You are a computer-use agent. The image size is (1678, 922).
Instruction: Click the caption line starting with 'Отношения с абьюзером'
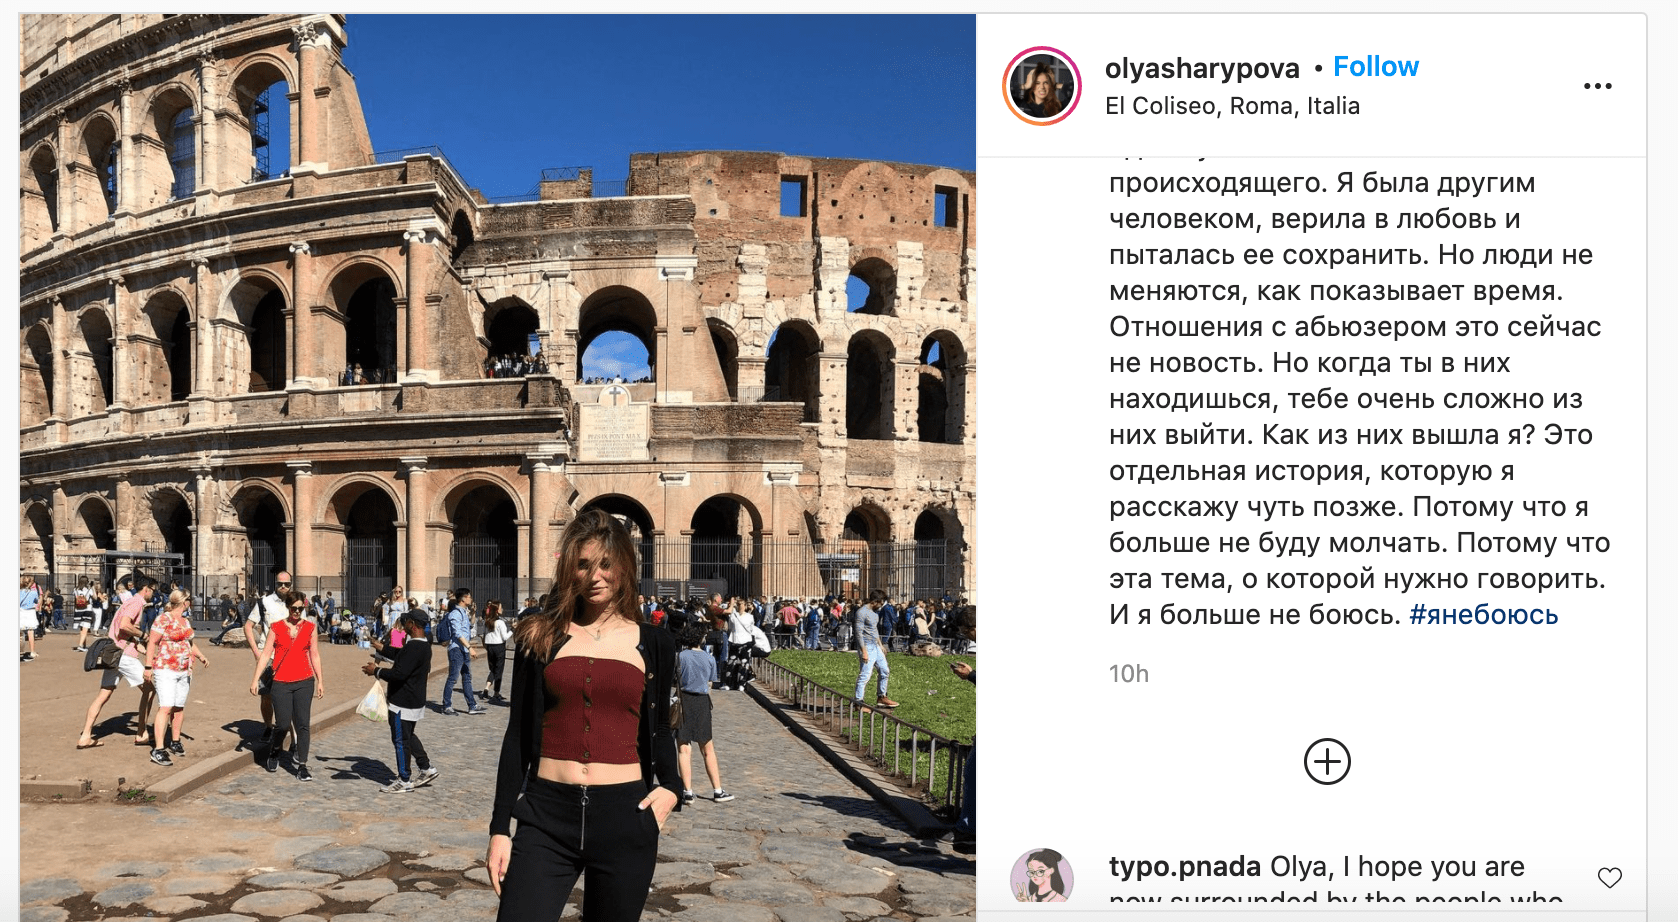(x=1355, y=327)
